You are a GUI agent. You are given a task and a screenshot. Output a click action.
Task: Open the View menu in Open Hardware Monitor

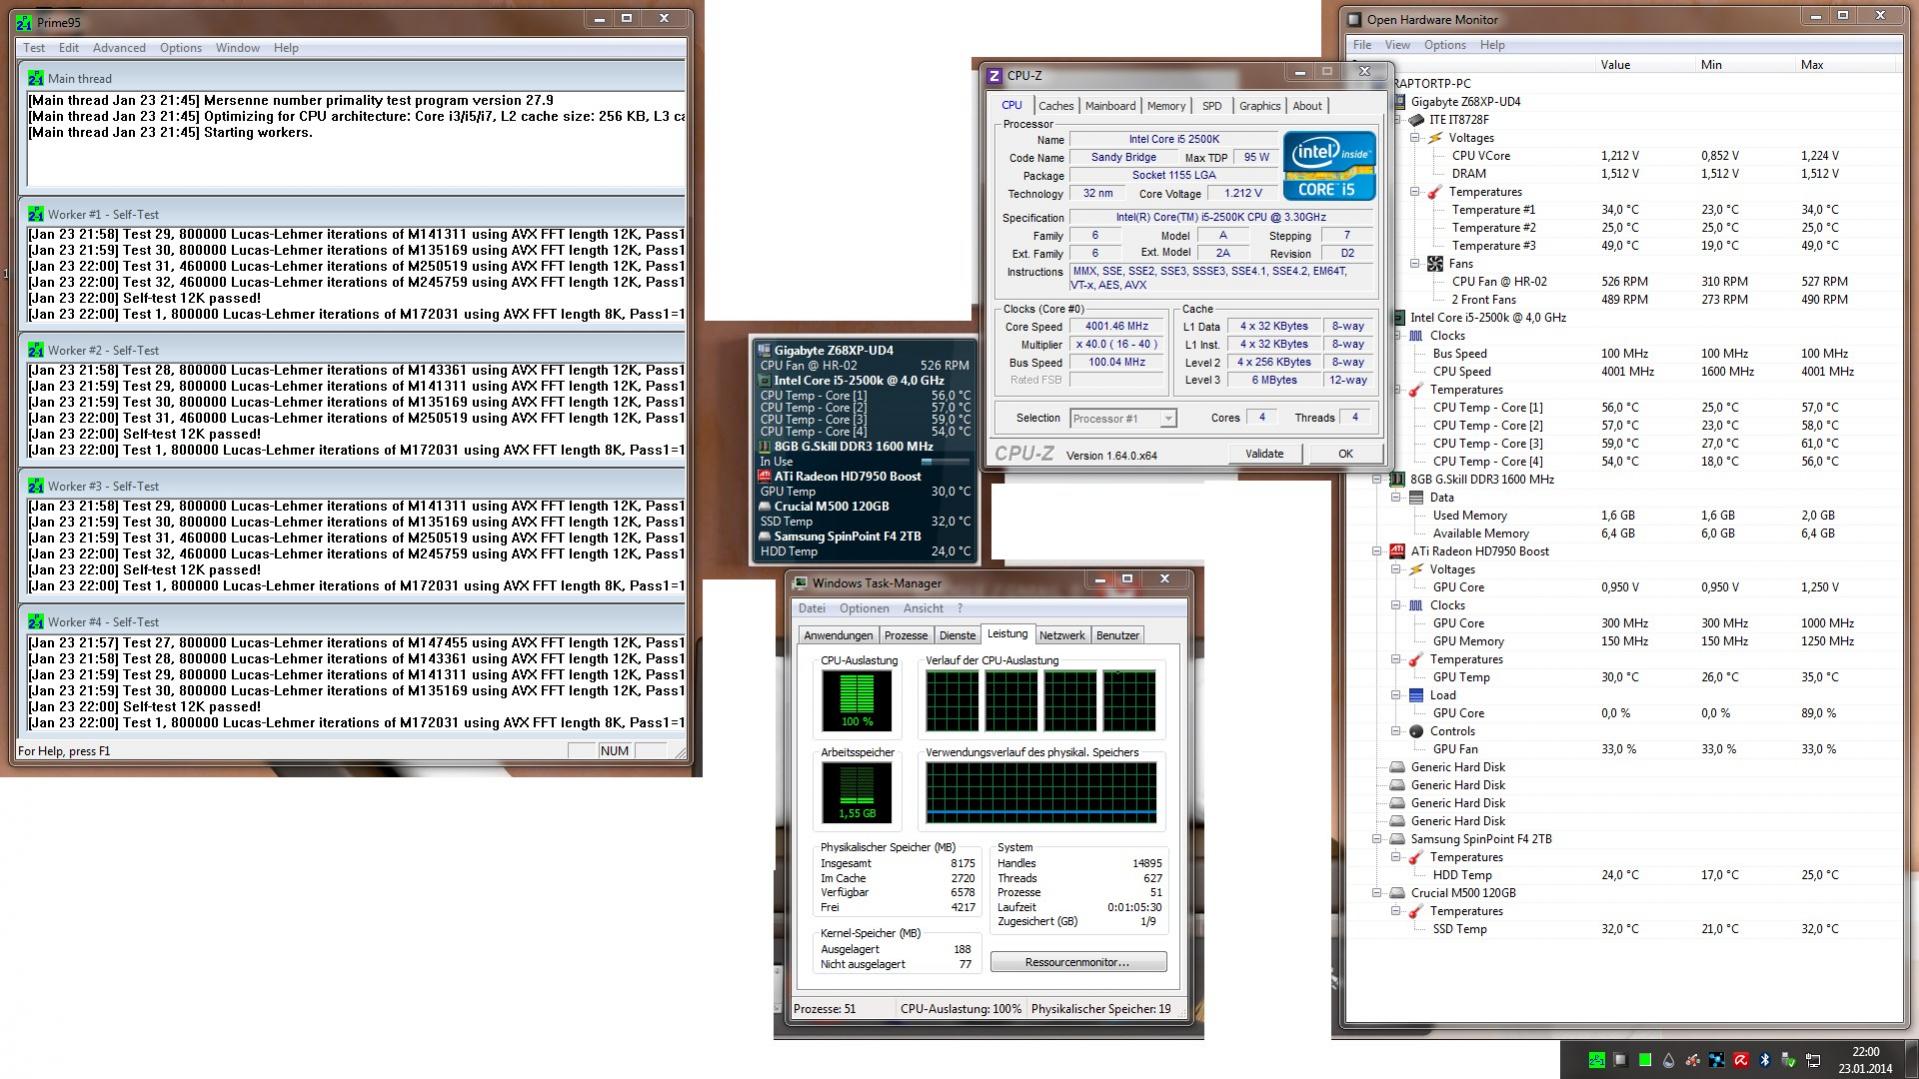coord(1397,45)
